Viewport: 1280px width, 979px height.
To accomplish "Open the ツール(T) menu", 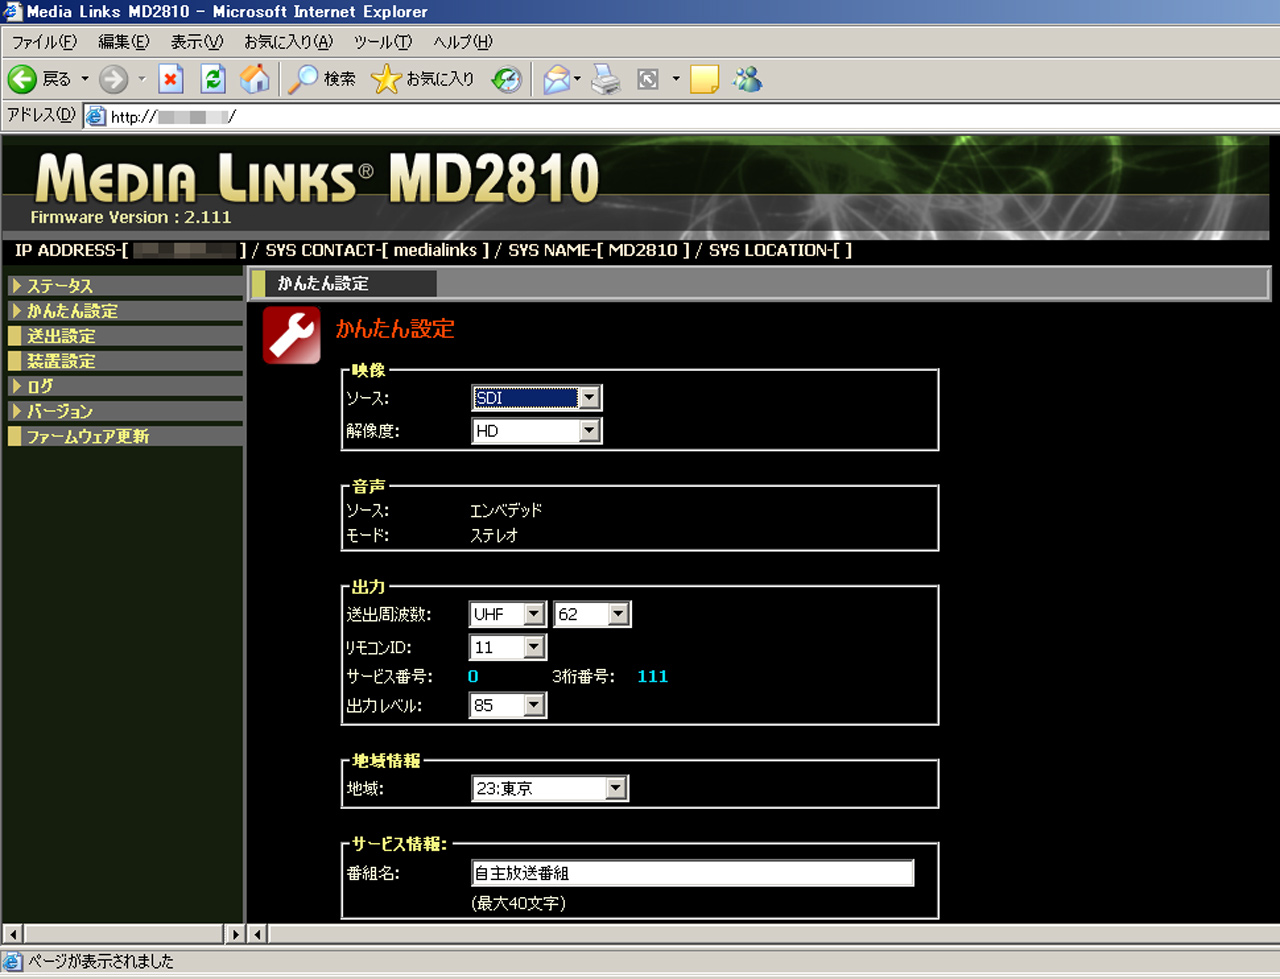I will (x=382, y=42).
